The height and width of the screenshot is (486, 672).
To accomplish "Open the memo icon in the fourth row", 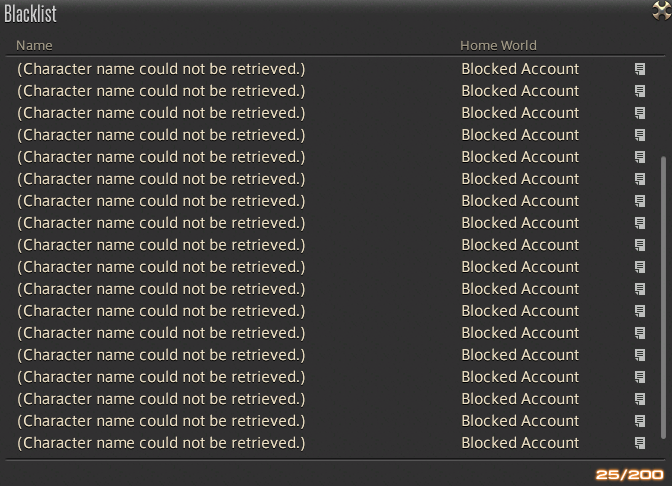I will pos(640,135).
